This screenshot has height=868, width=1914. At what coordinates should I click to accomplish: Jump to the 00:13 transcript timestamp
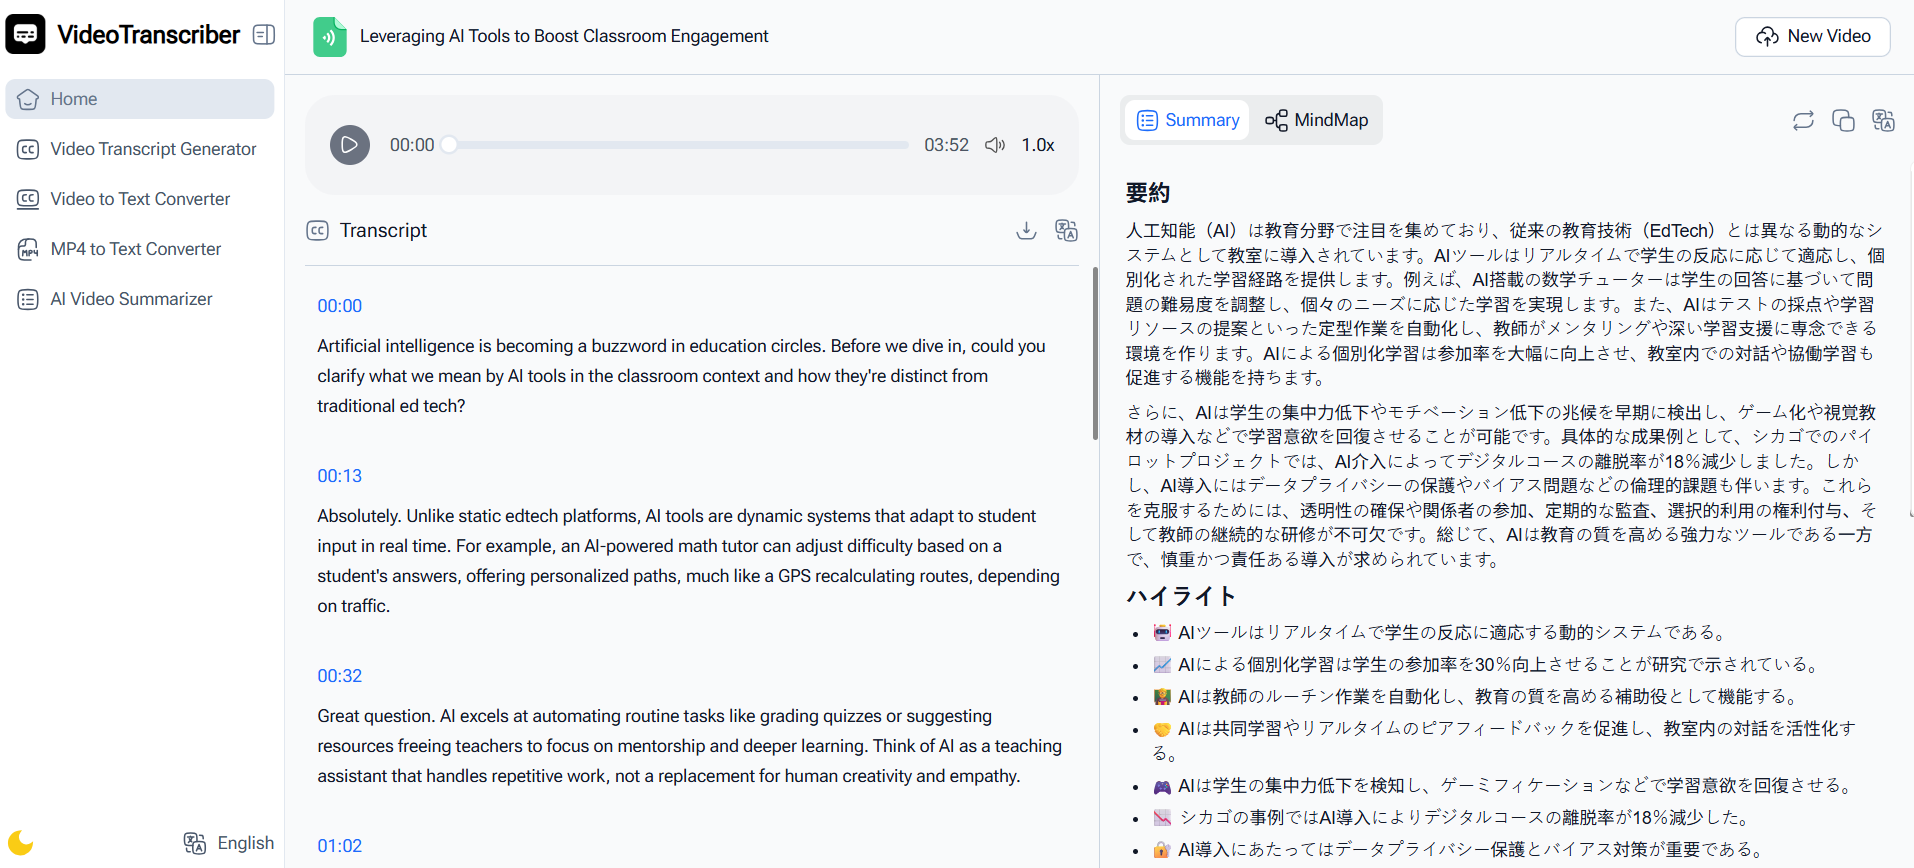tap(340, 476)
